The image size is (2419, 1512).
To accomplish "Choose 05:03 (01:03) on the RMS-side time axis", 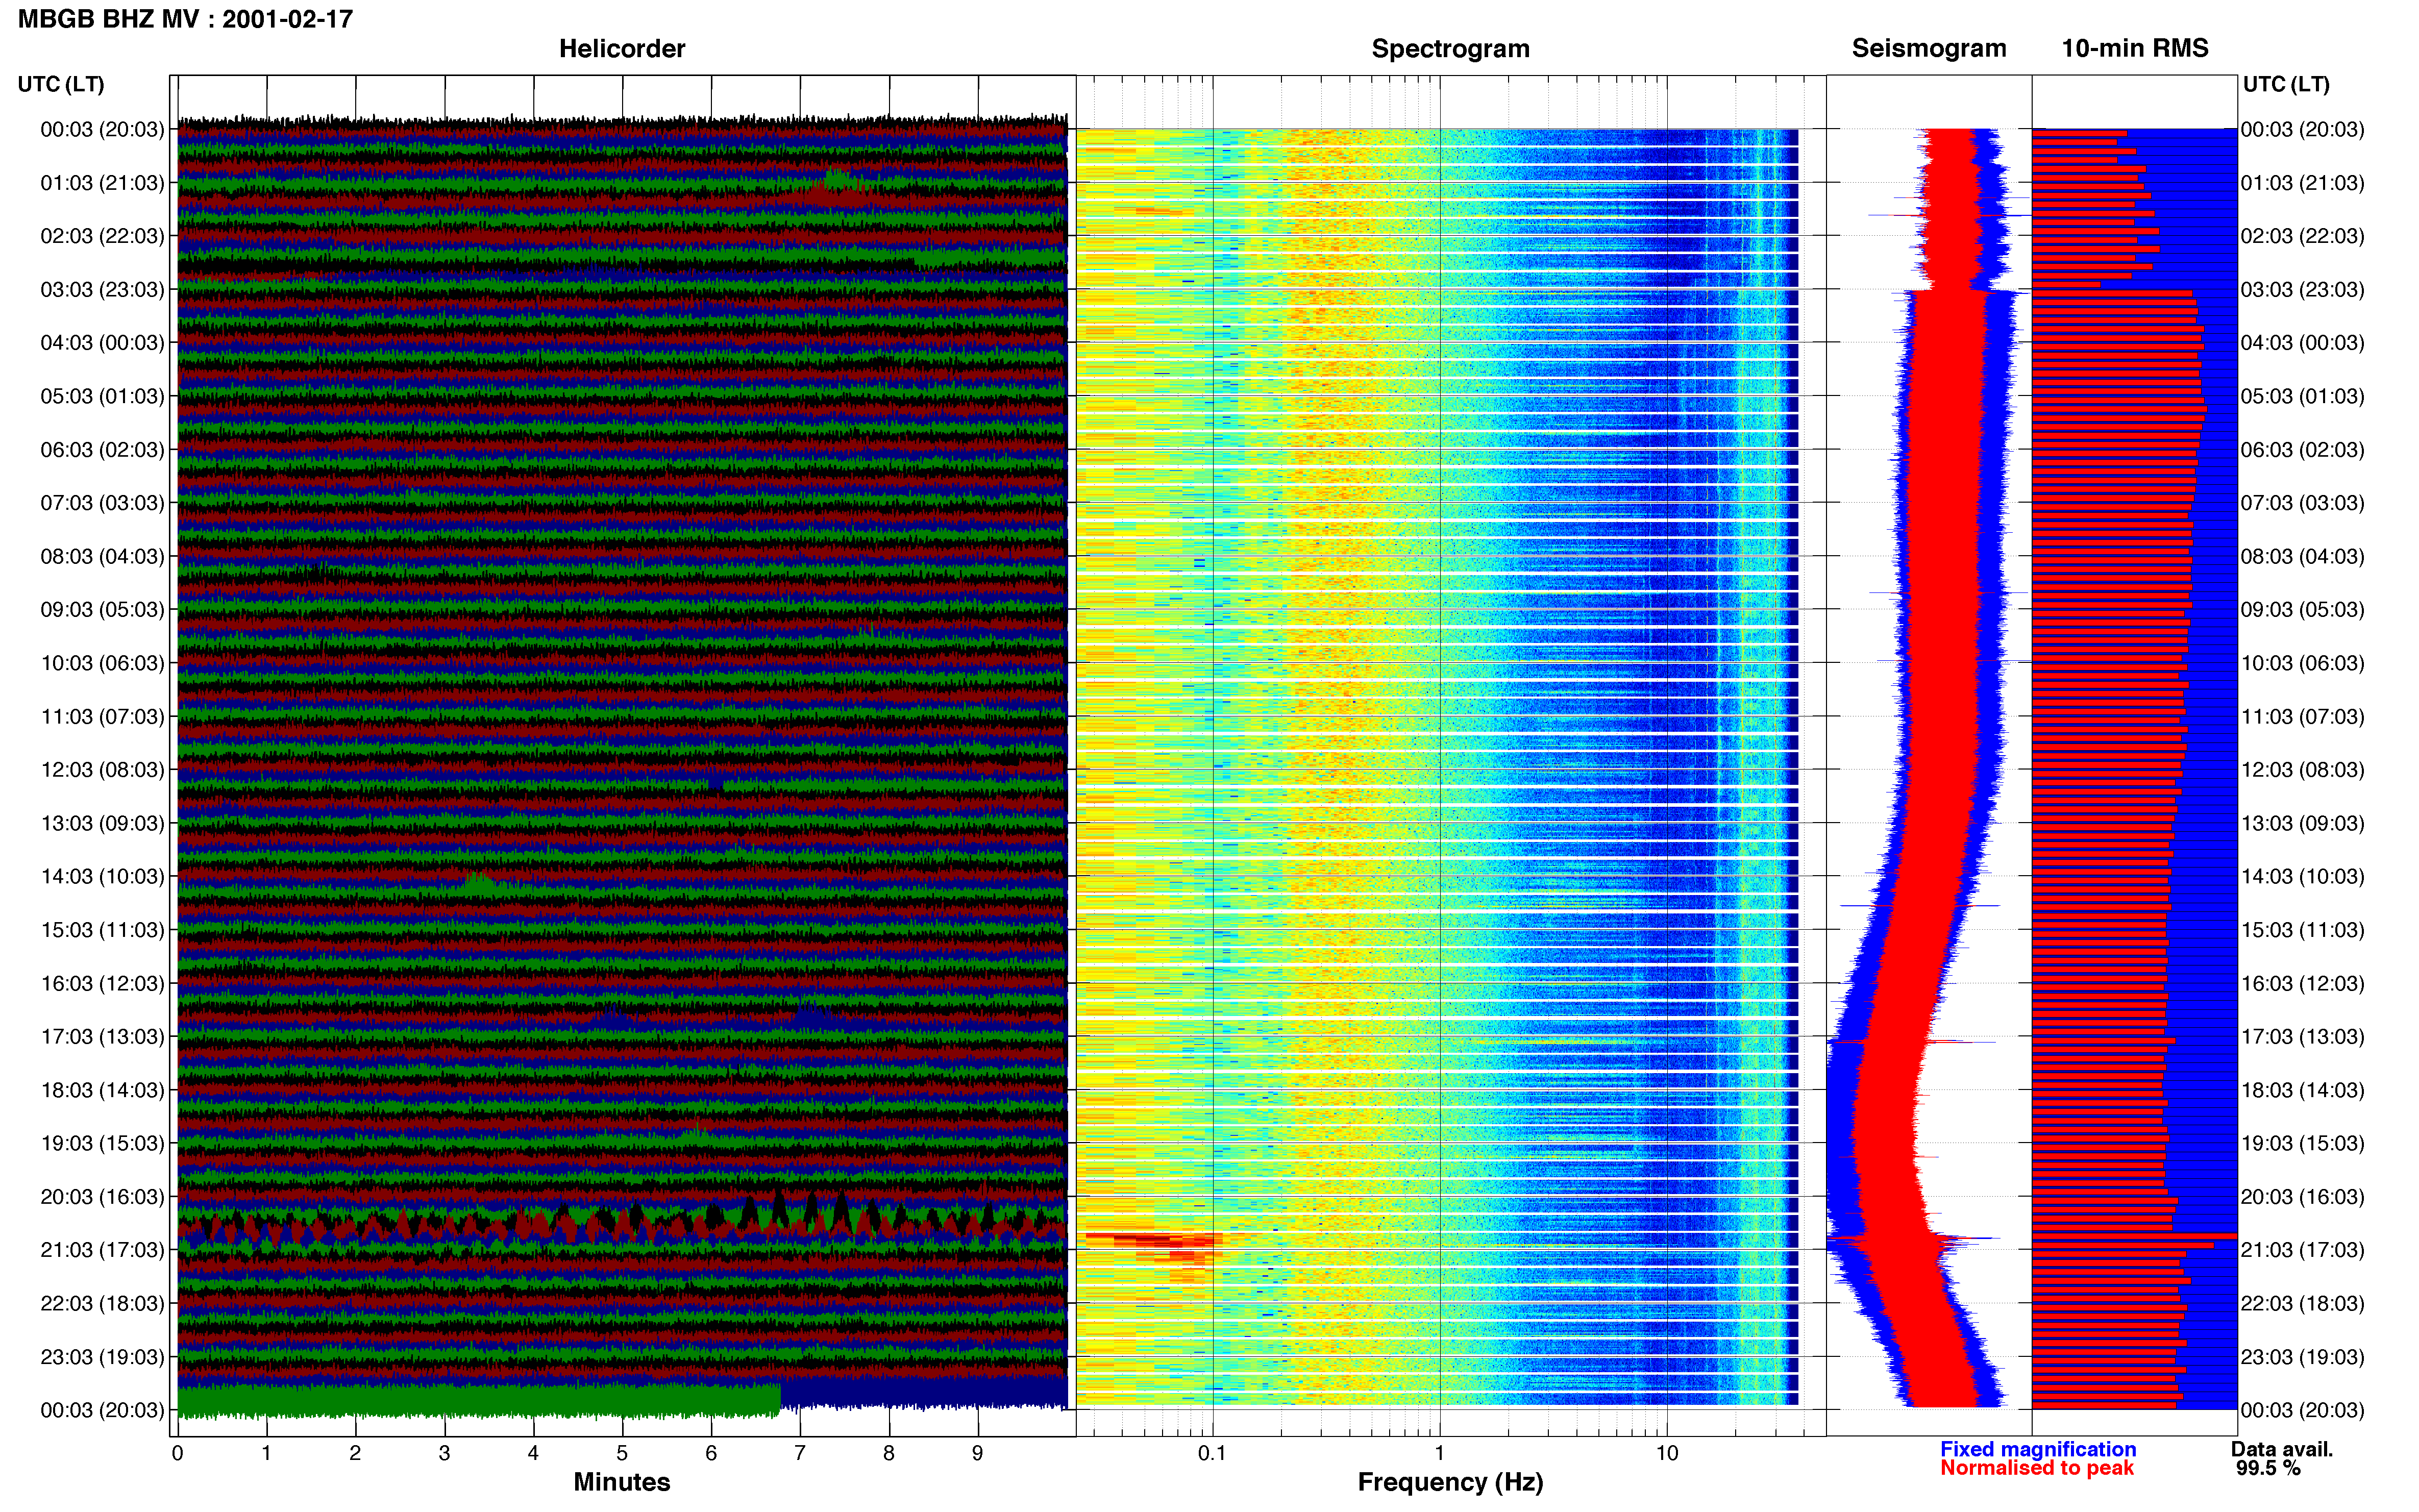I will tap(2302, 396).
